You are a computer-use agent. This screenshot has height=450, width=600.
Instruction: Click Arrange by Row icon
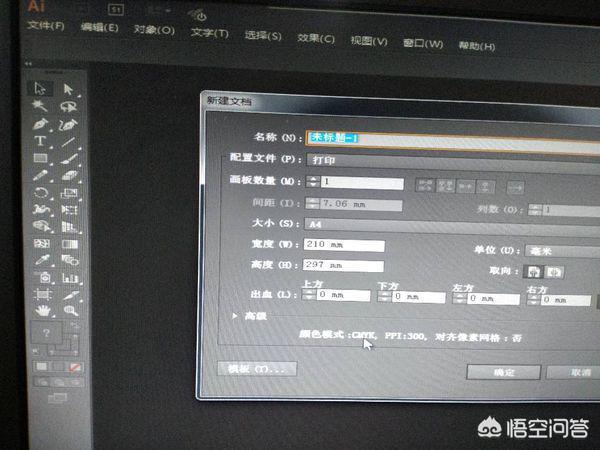tap(466, 186)
